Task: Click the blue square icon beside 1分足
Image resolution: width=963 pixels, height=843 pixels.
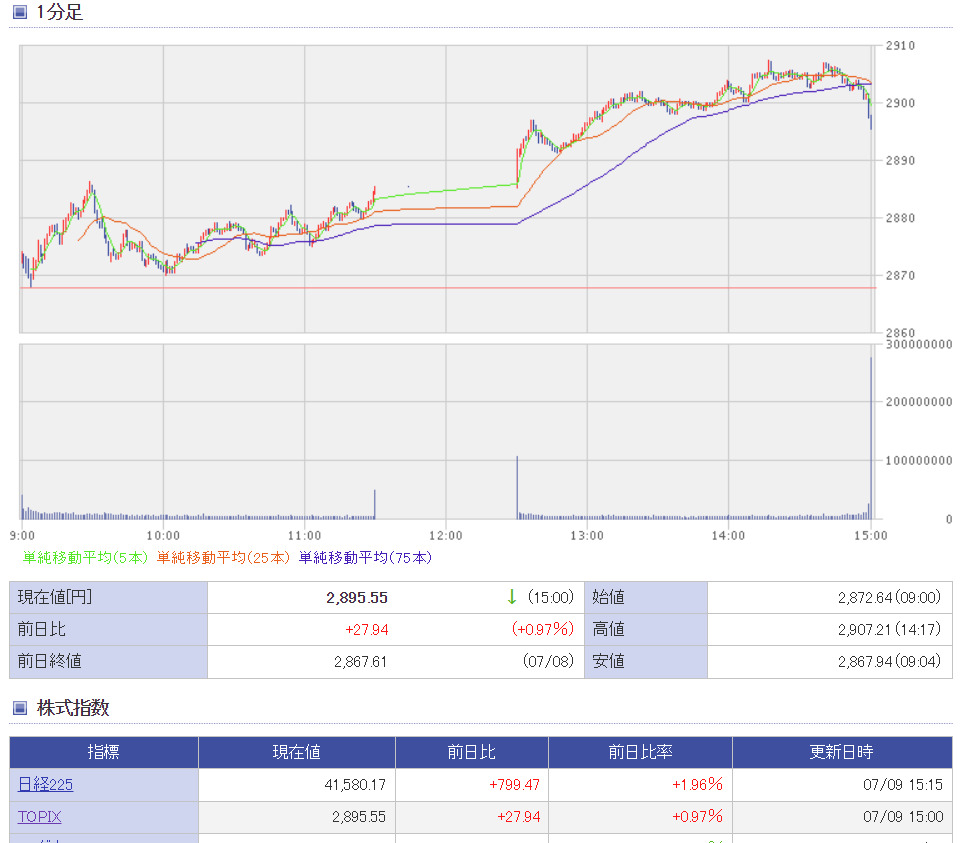Action: (x=20, y=13)
